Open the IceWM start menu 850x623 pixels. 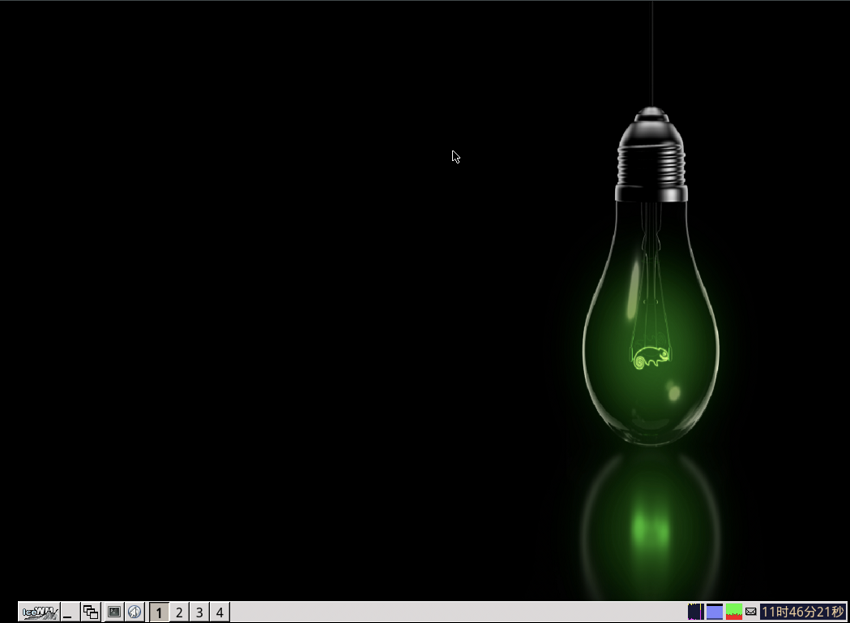[39, 612]
